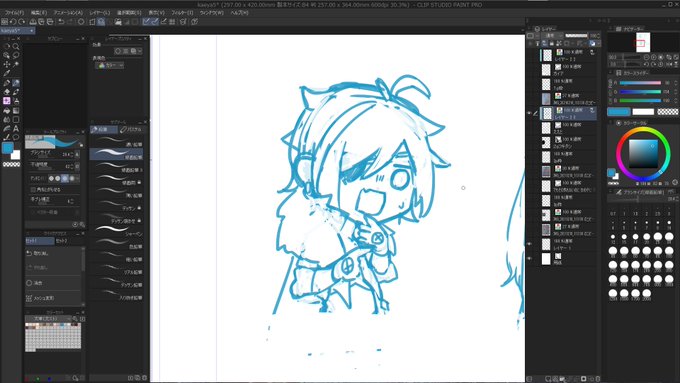Click 消去 in quick access
Screen dimensions: 680x383
coord(53,283)
